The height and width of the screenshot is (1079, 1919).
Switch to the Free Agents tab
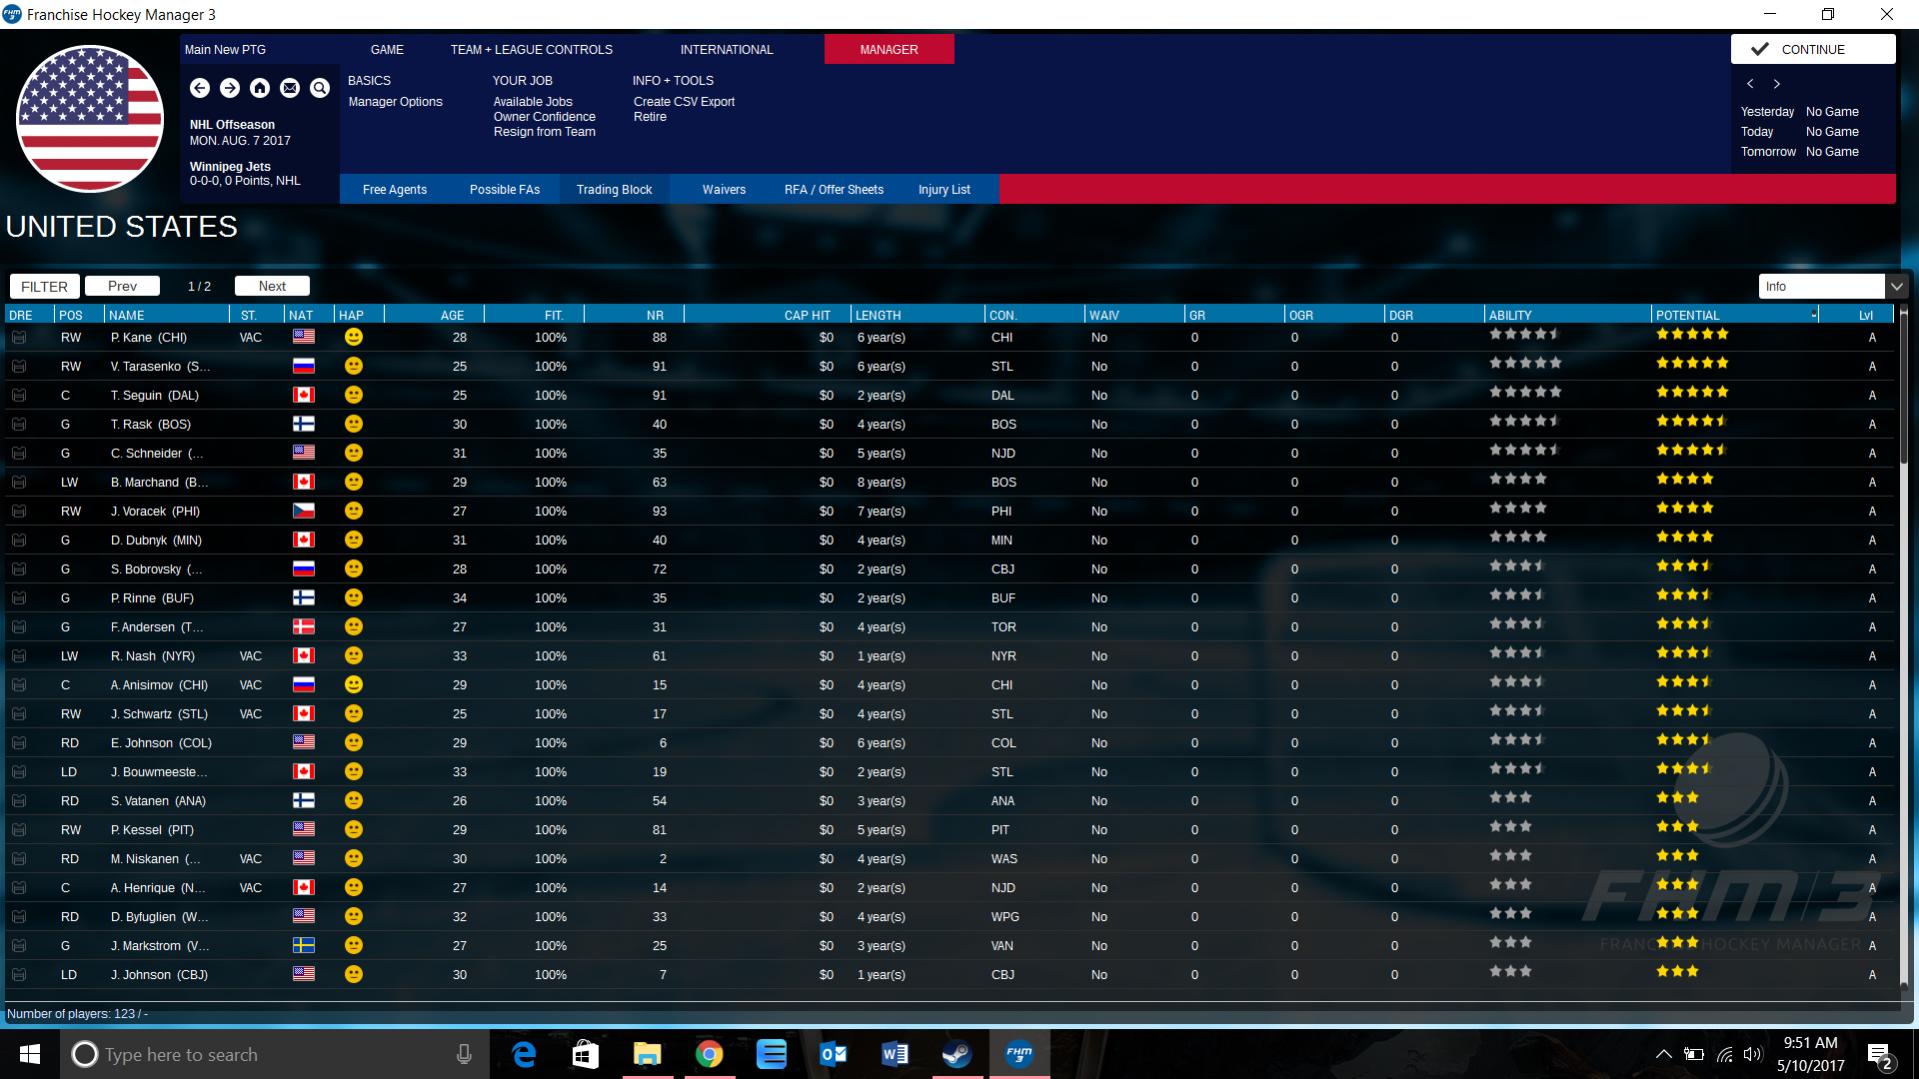(394, 189)
